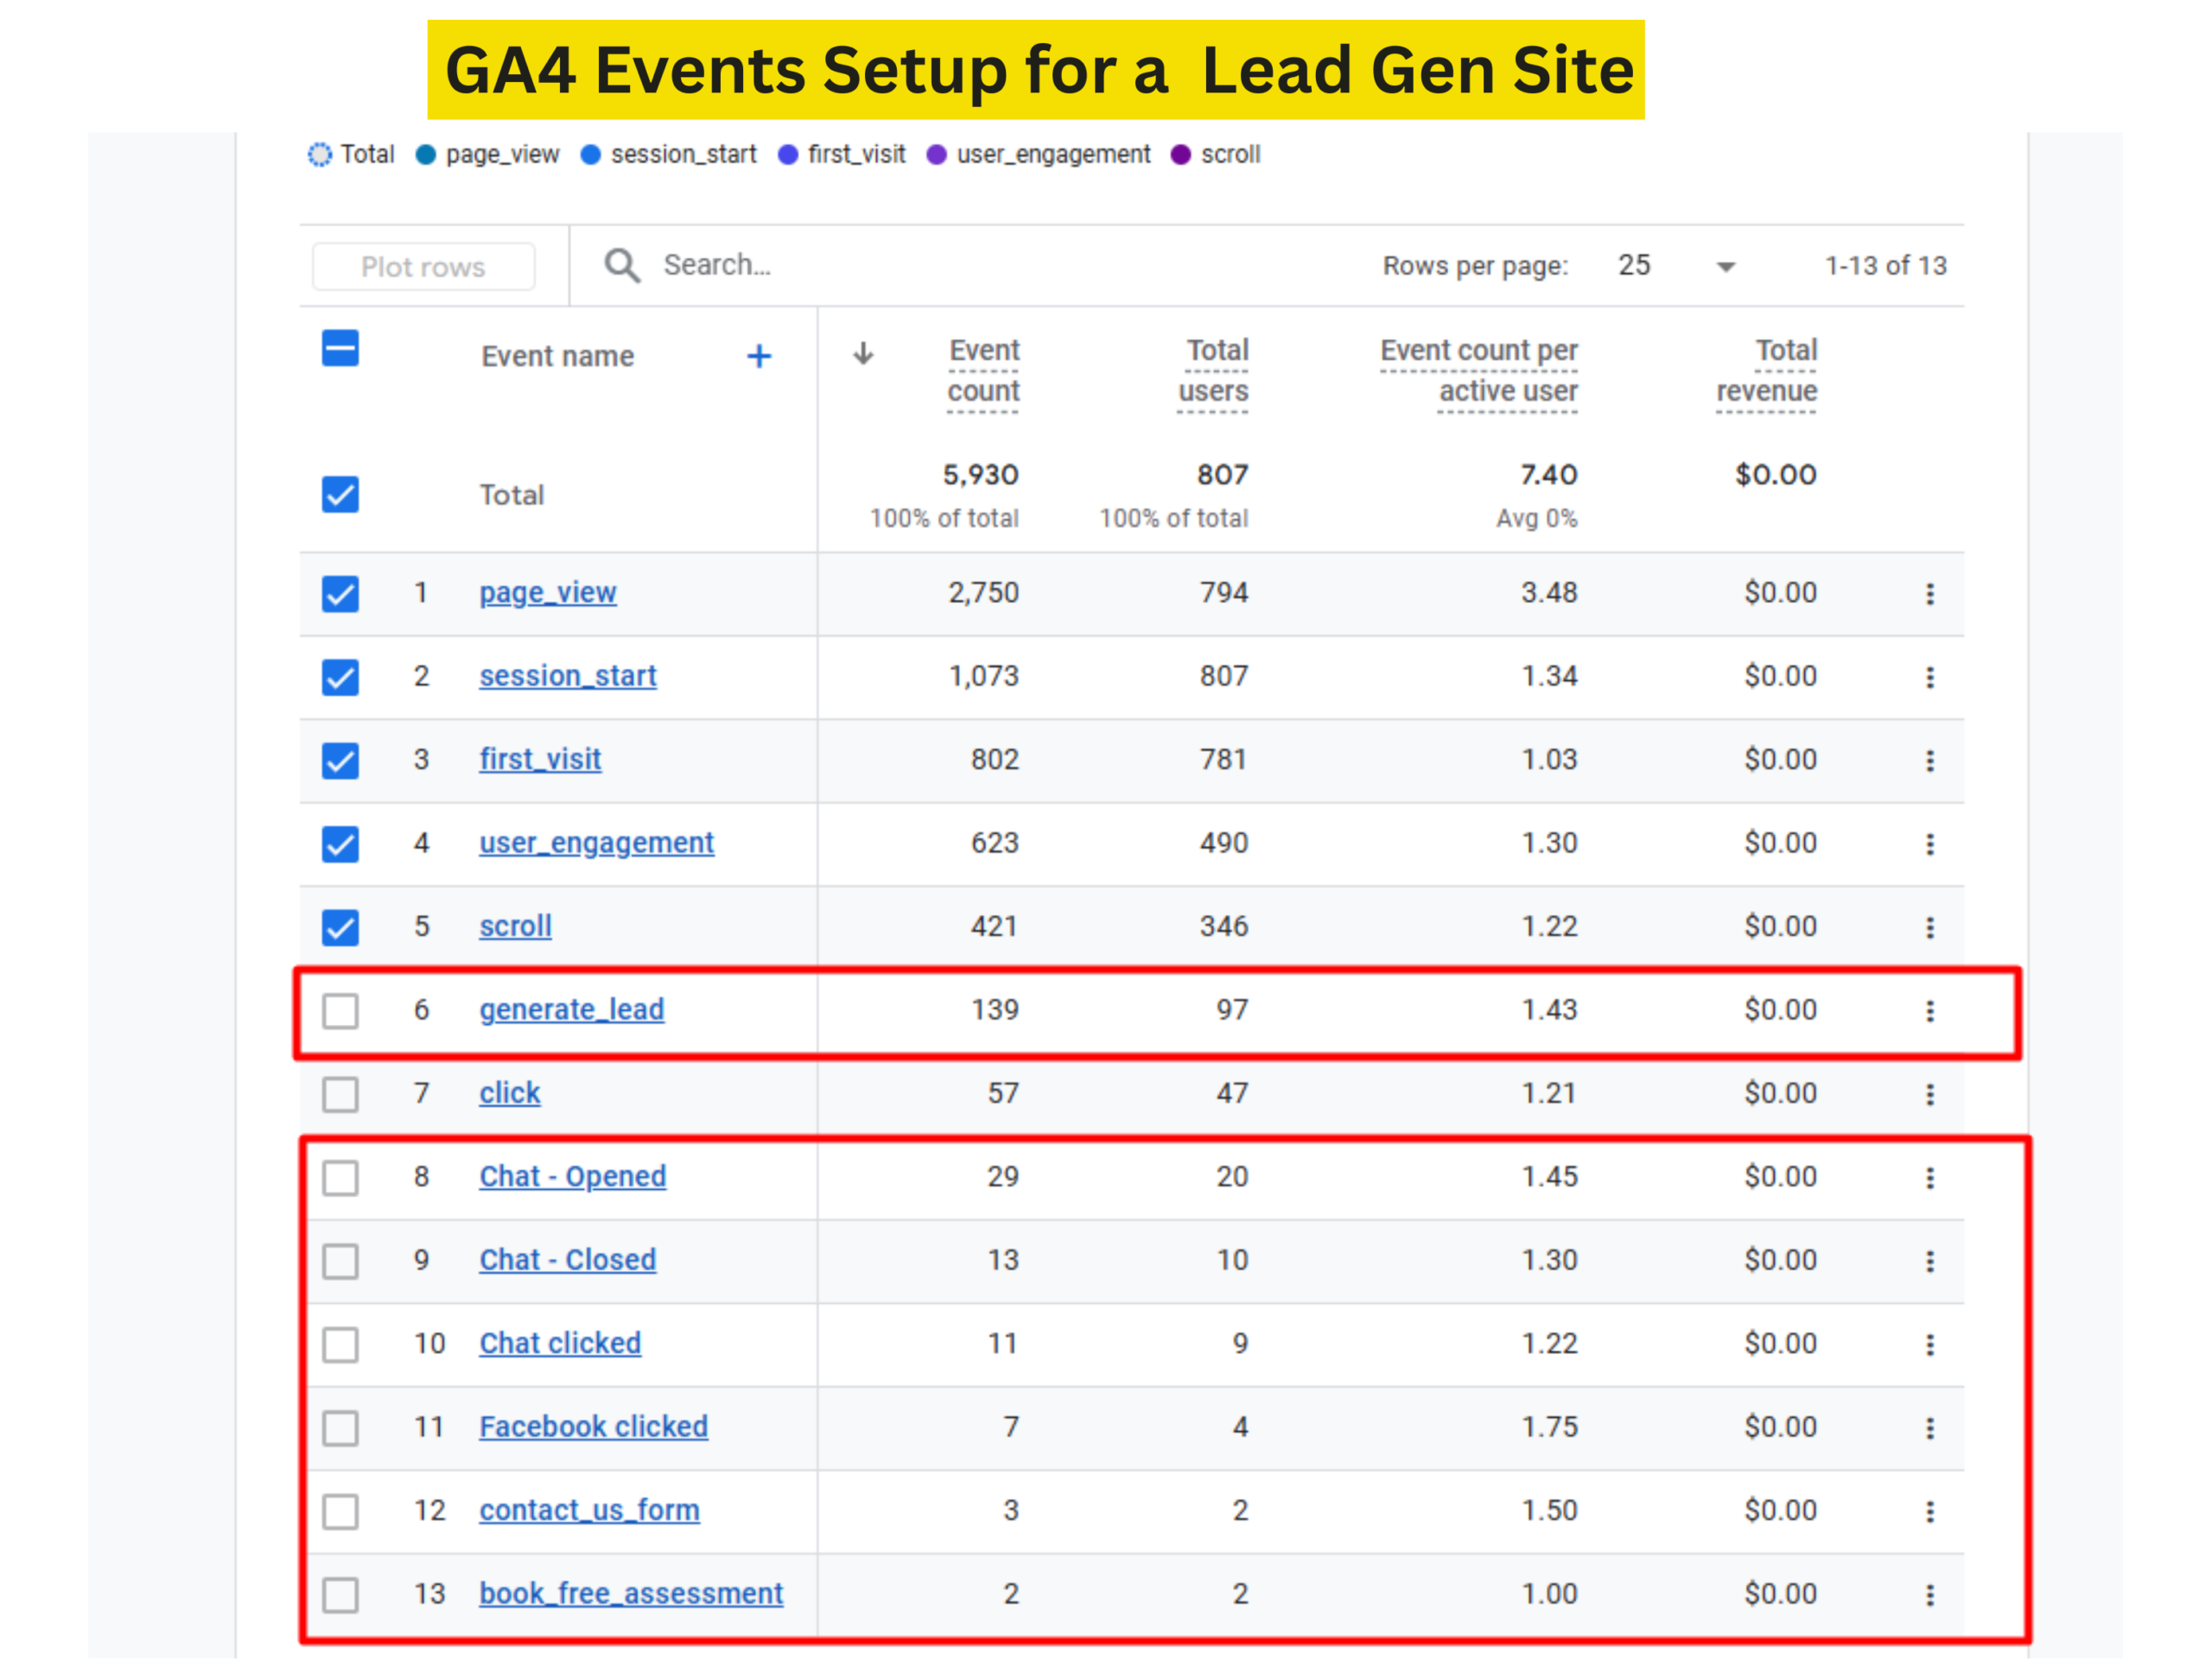Check the generate_lead row checkbox

coord(340,1011)
